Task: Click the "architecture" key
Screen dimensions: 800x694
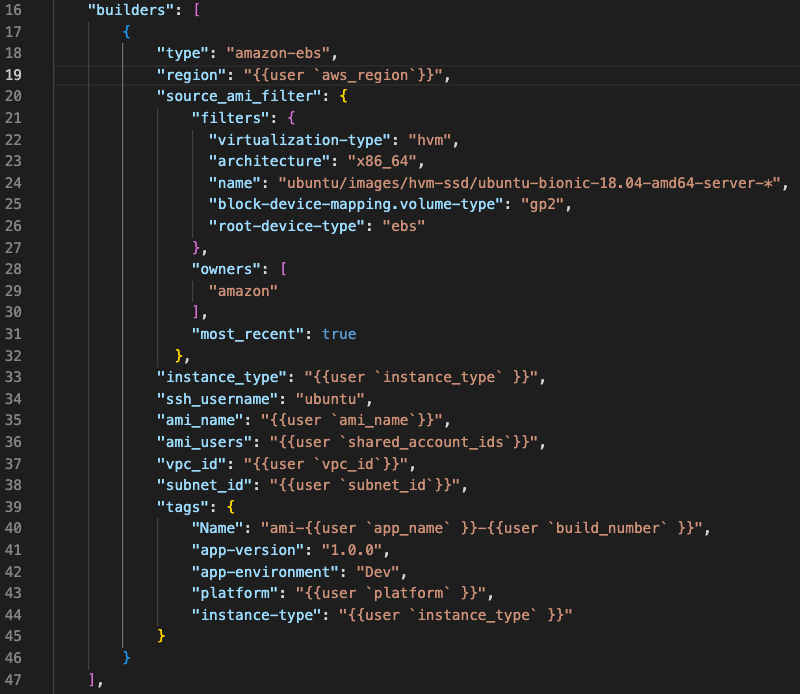Action: pos(269,161)
